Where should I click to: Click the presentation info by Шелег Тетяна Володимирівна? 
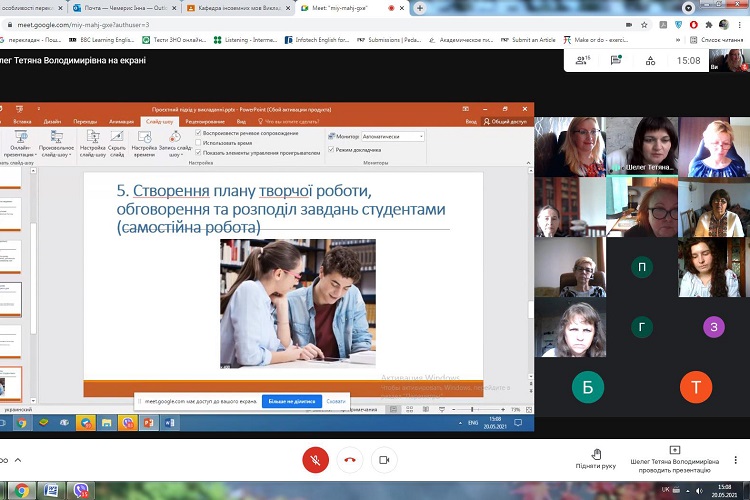click(x=674, y=460)
